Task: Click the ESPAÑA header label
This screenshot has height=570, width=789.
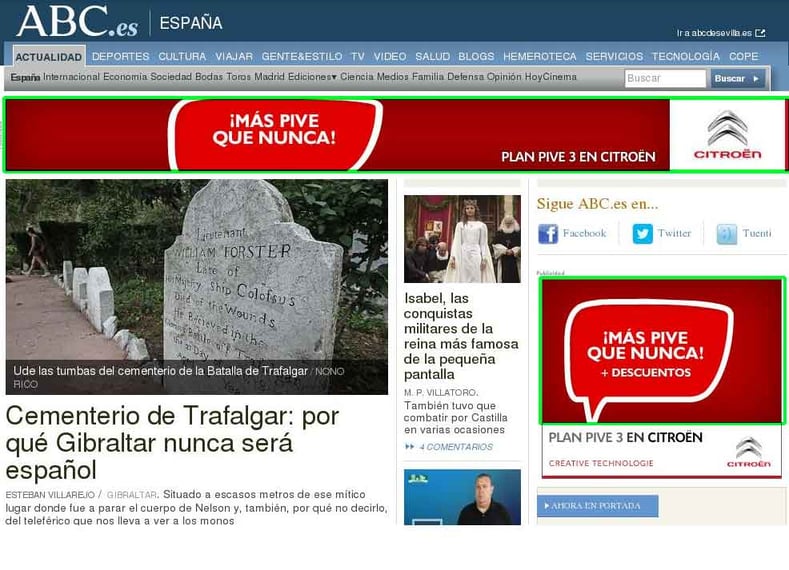Action: [191, 23]
